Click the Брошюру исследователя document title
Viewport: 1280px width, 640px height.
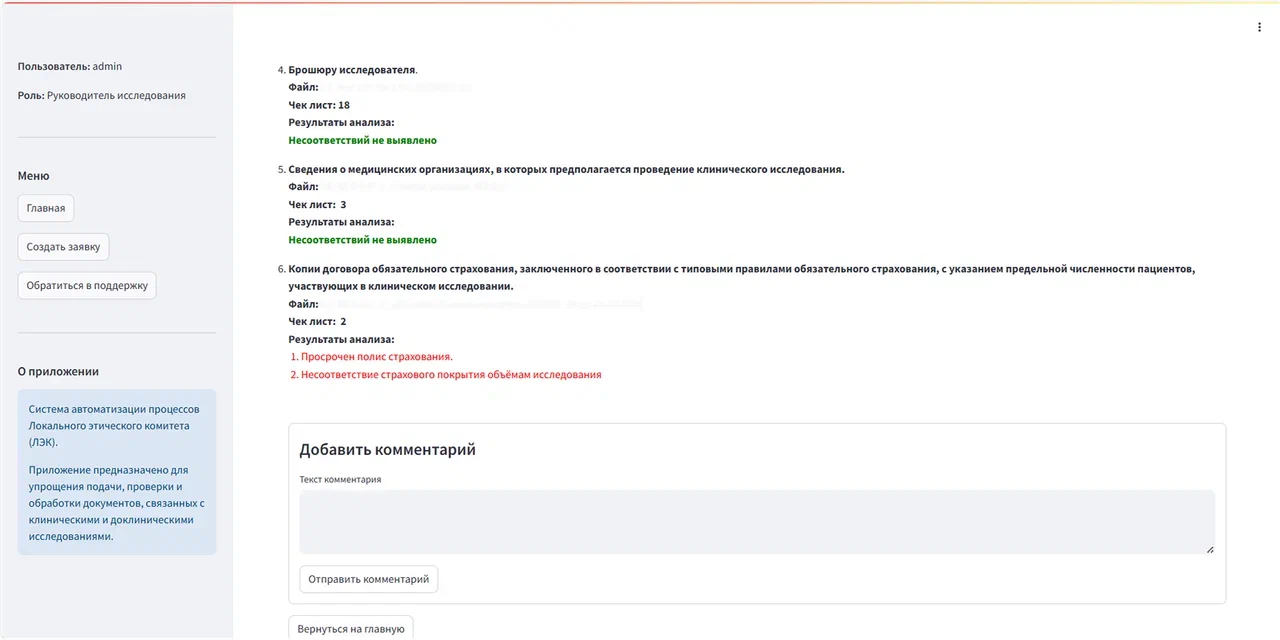[x=352, y=70]
